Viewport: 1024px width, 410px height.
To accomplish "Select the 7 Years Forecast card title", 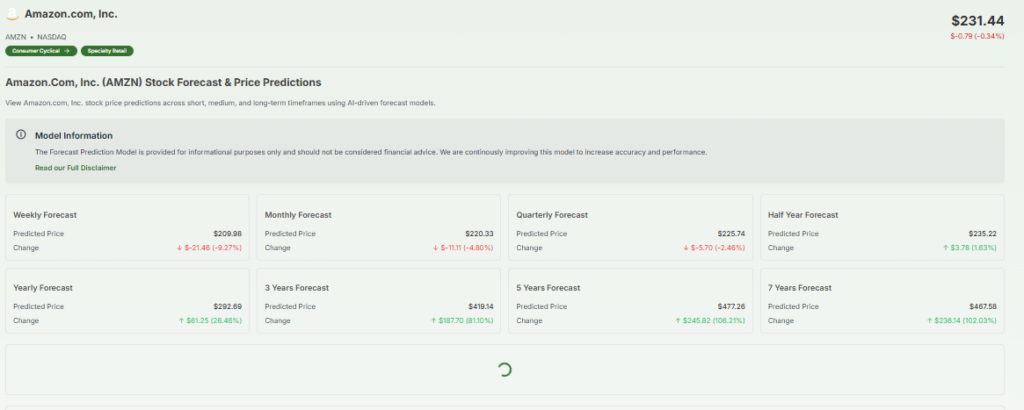I will 799,288.
